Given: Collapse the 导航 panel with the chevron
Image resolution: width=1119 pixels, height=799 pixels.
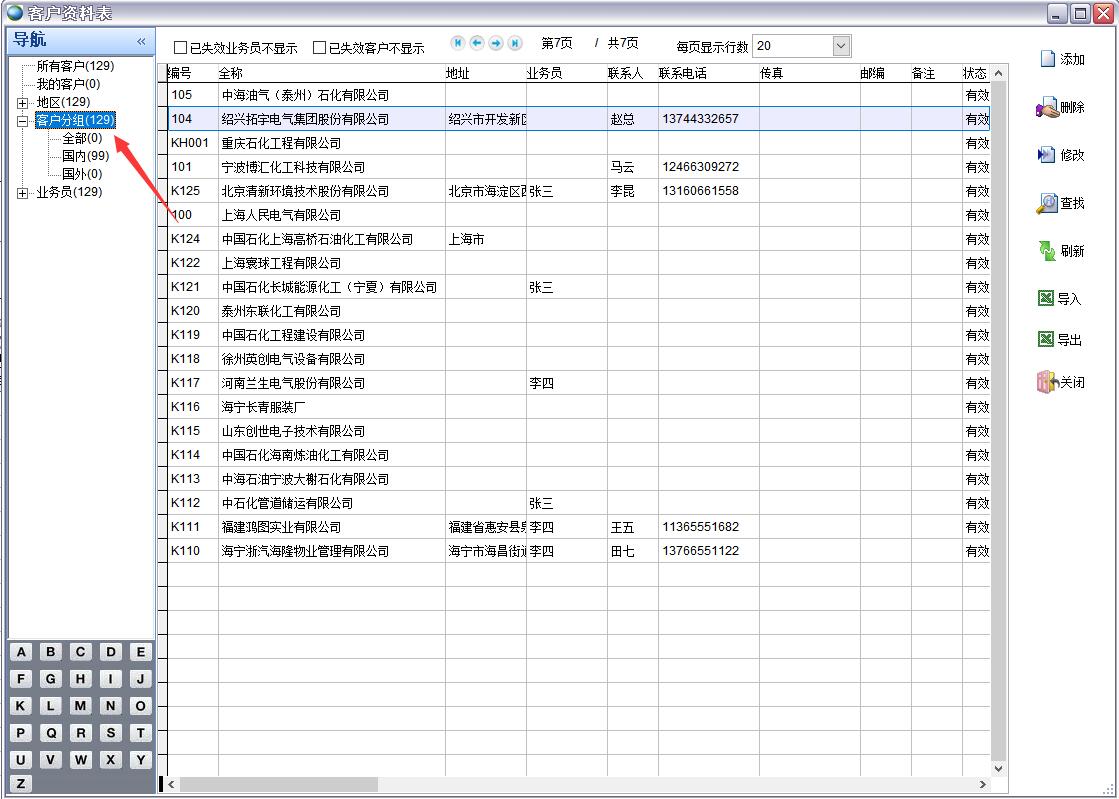Looking at the screenshot, I should [141, 41].
